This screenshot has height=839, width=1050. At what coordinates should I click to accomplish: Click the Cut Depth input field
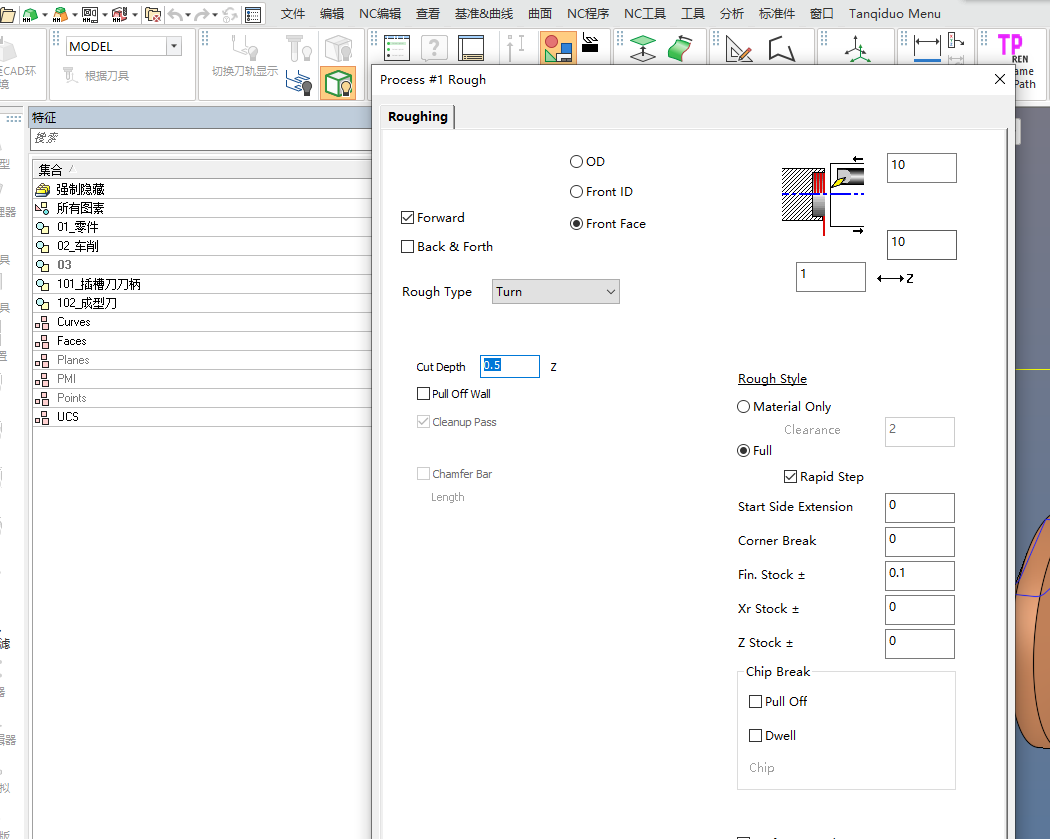coord(510,366)
